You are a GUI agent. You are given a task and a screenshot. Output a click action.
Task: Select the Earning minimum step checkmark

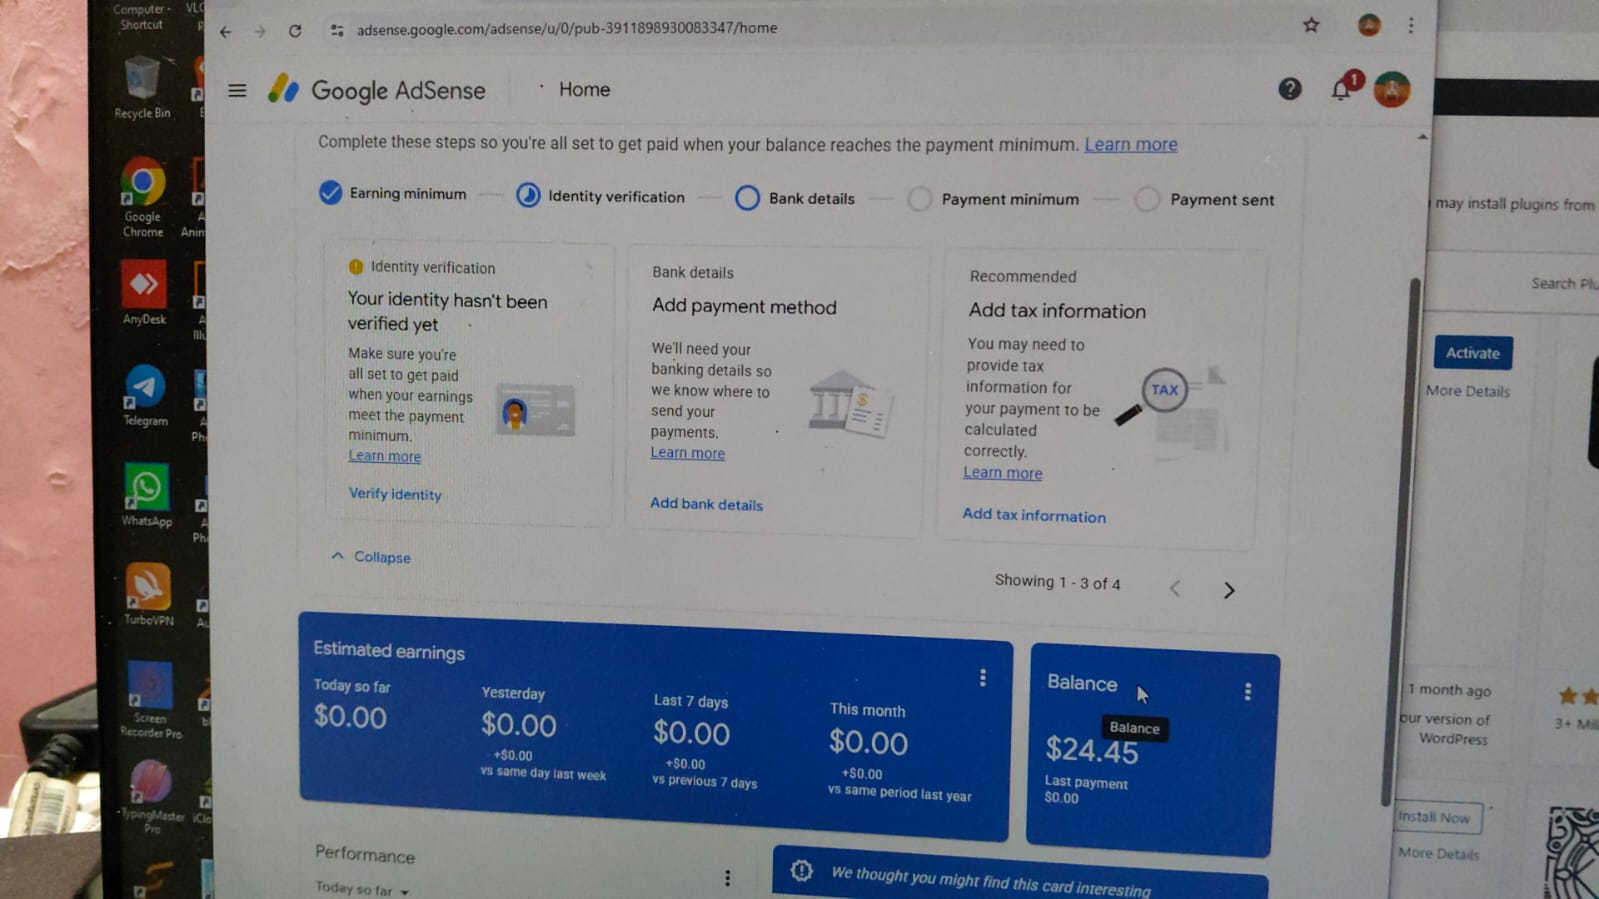(x=330, y=193)
